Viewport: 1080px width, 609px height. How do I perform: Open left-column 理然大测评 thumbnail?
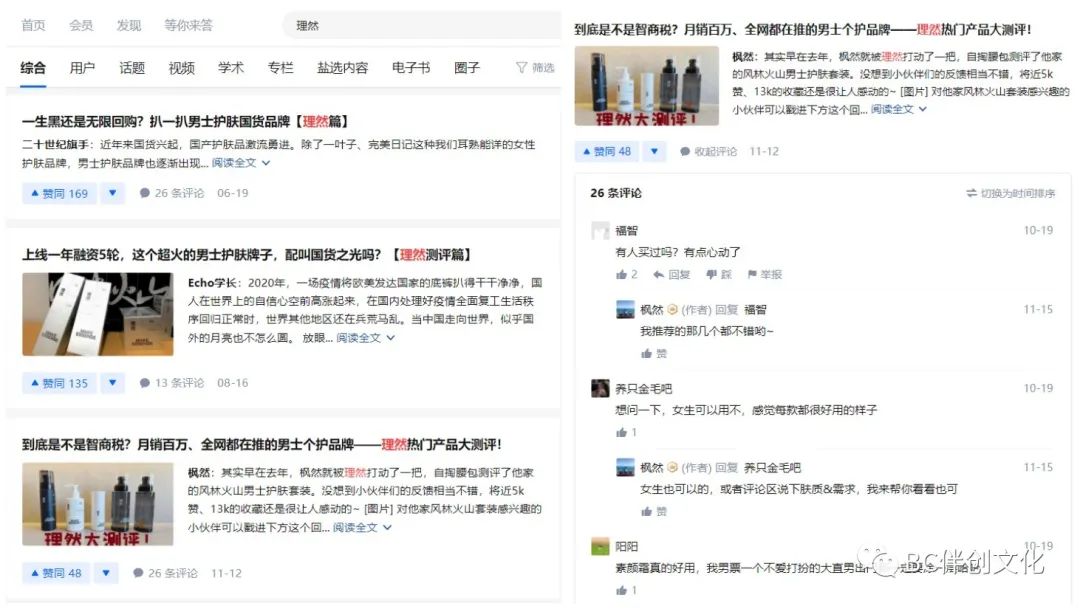[x=98, y=504]
